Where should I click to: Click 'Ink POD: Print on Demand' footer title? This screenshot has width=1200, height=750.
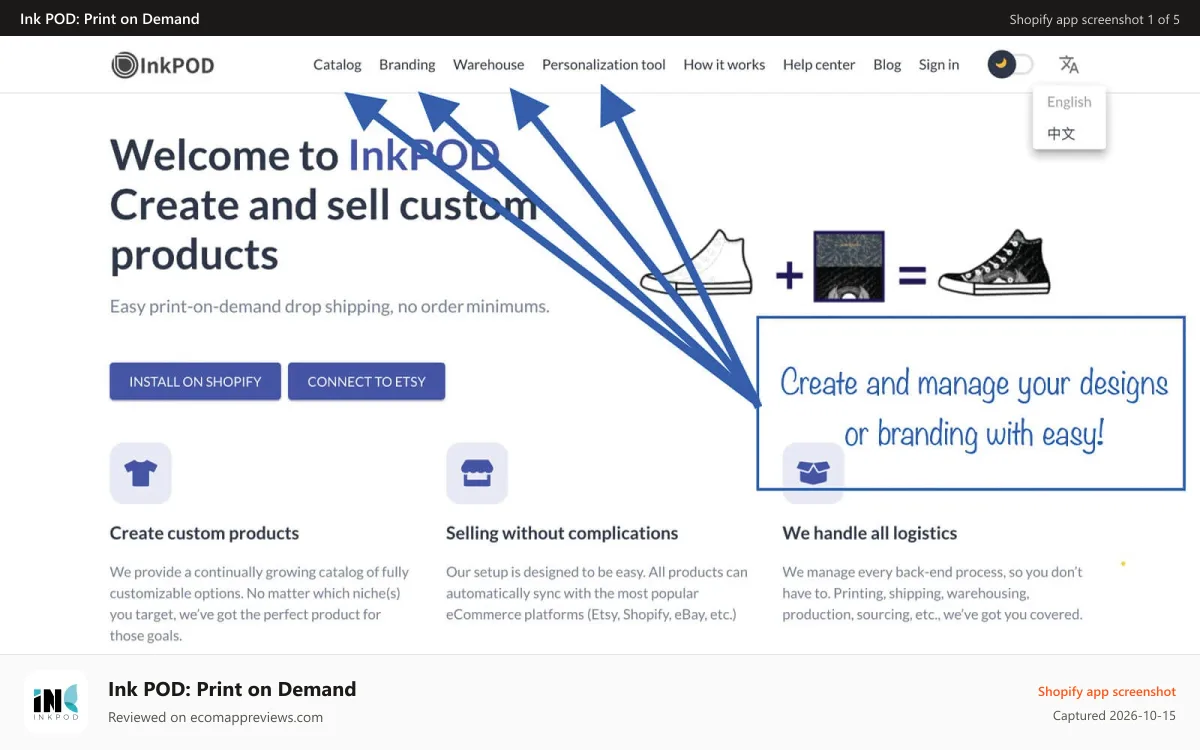232,689
